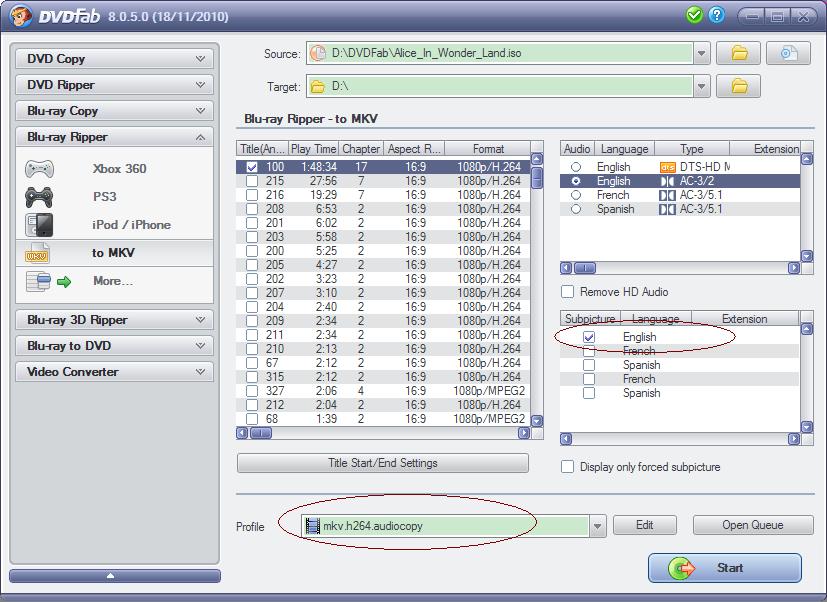Click Start button
Image resolution: width=827 pixels, height=602 pixels.
pyautogui.click(x=725, y=568)
